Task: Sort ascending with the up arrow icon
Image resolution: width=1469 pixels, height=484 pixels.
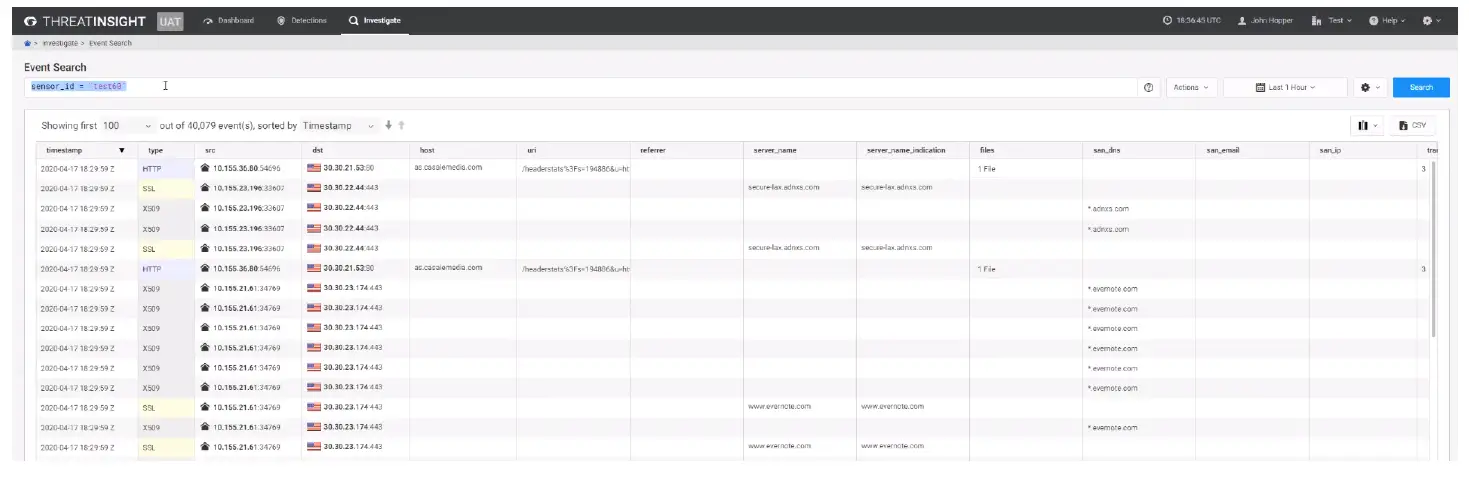Action: click(x=401, y=126)
